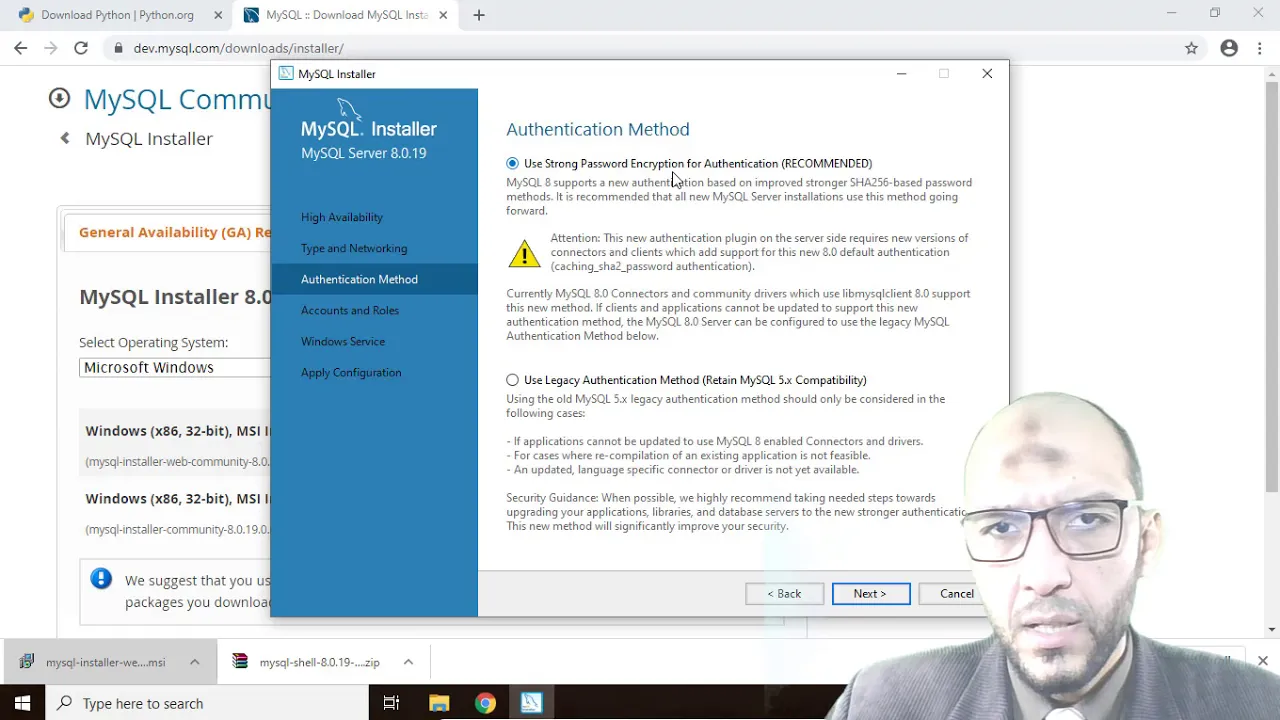Click the MySQL Installer page heading
The height and width of the screenshot is (720, 1280).
149,139
